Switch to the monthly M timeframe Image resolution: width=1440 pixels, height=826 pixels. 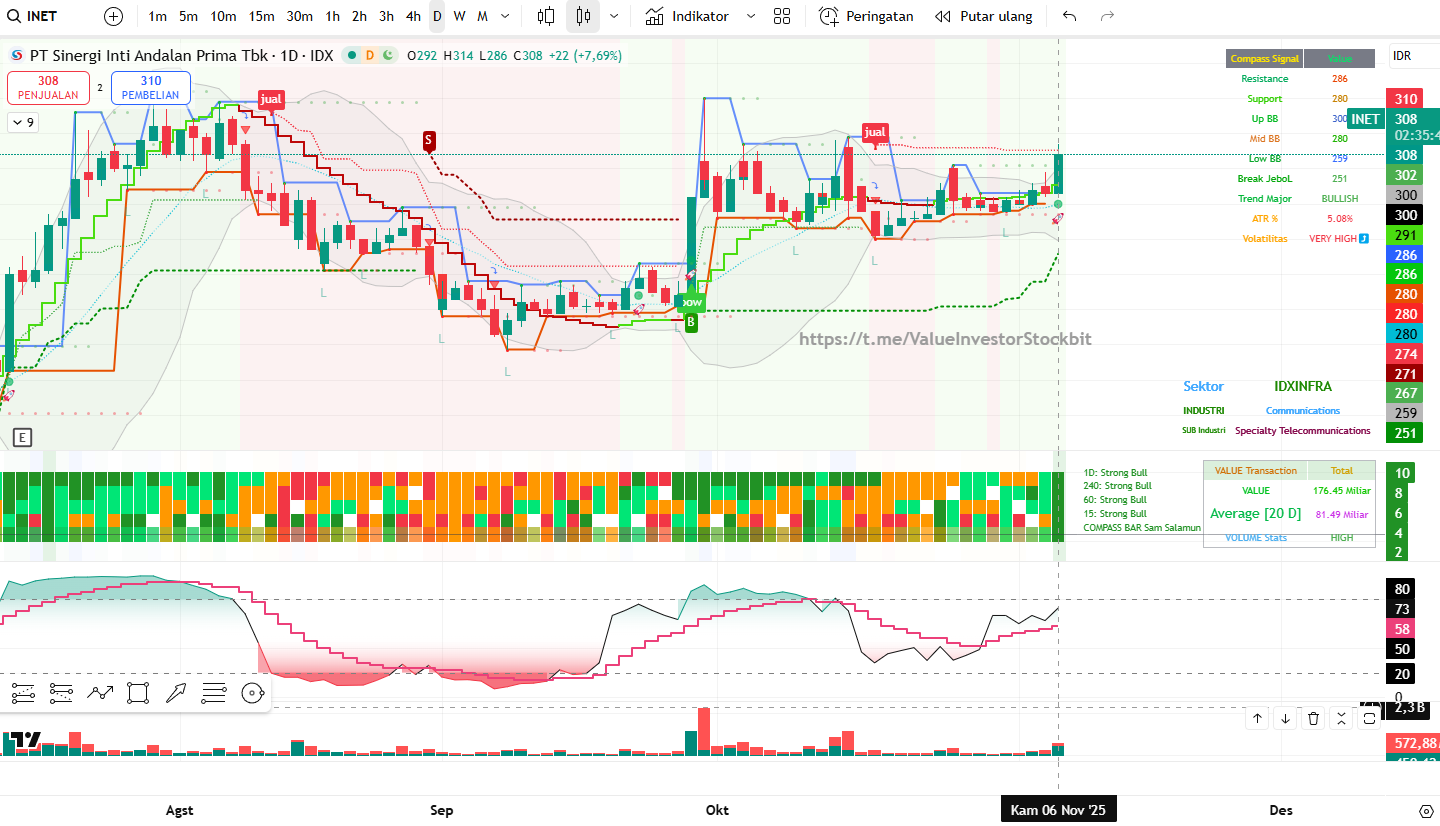click(x=482, y=16)
